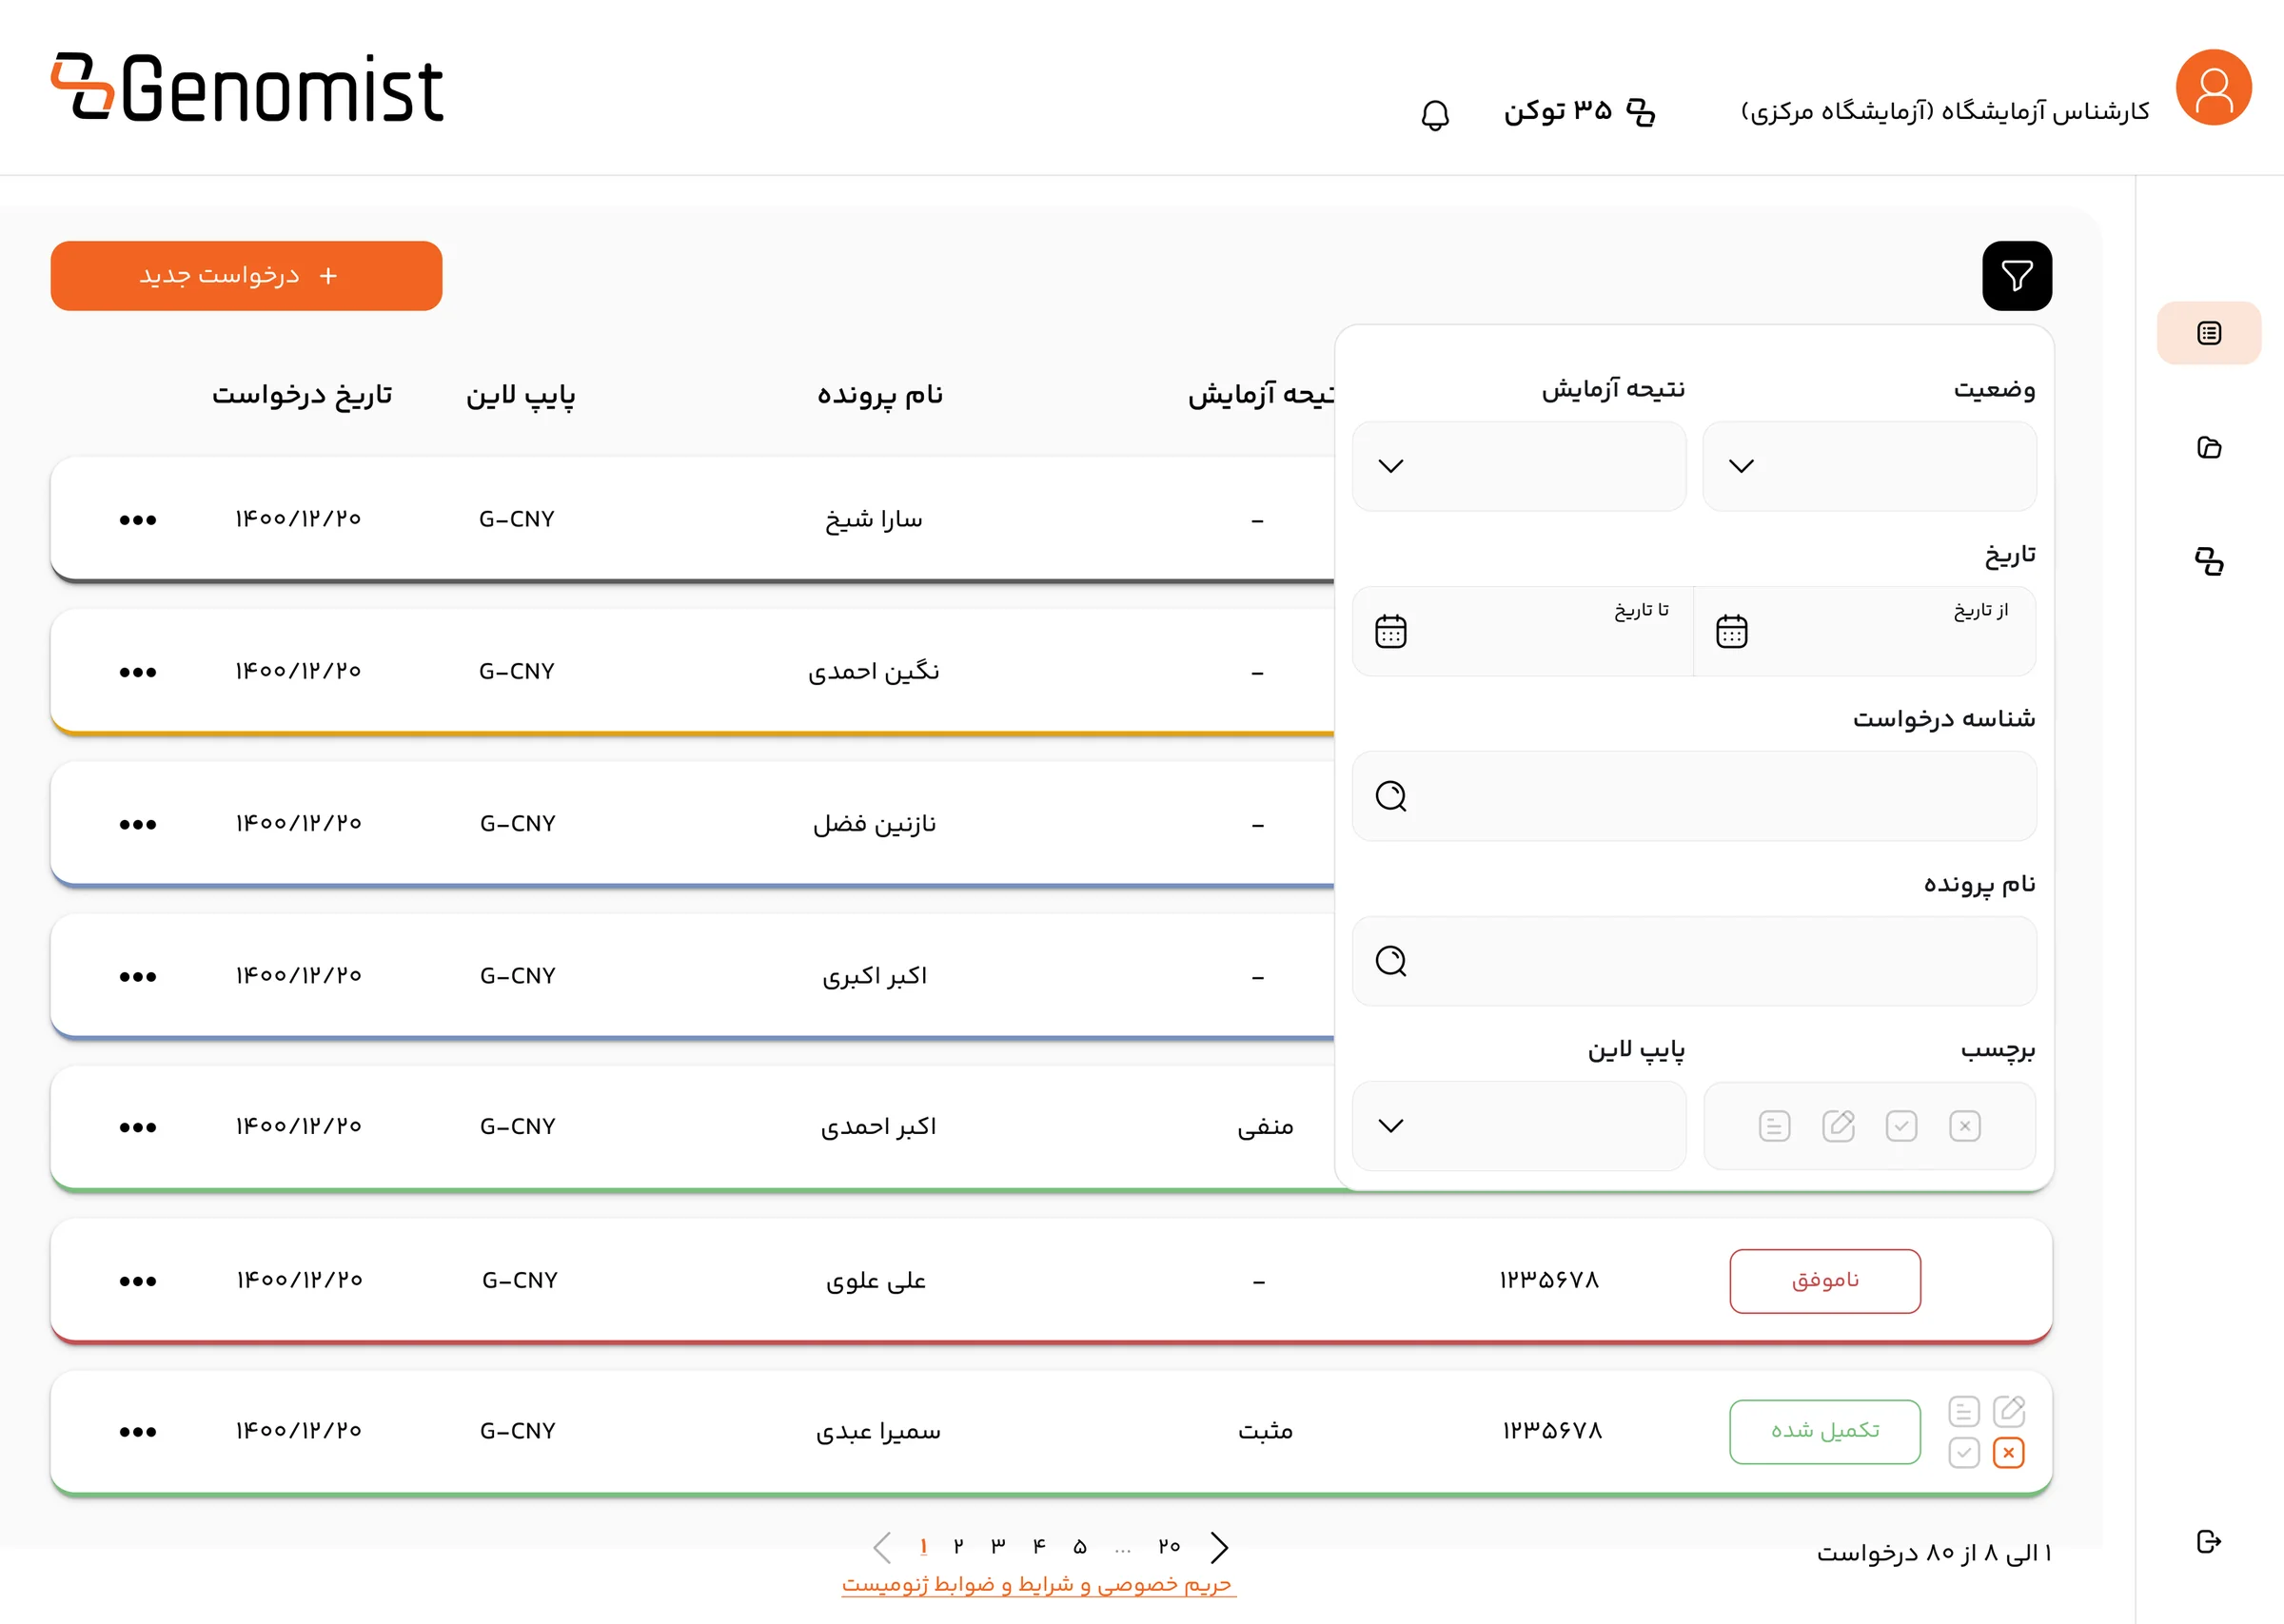The image size is (2284, 1624).
Task: Open more options for نگین احمدی row
Action: click(138, 672)
